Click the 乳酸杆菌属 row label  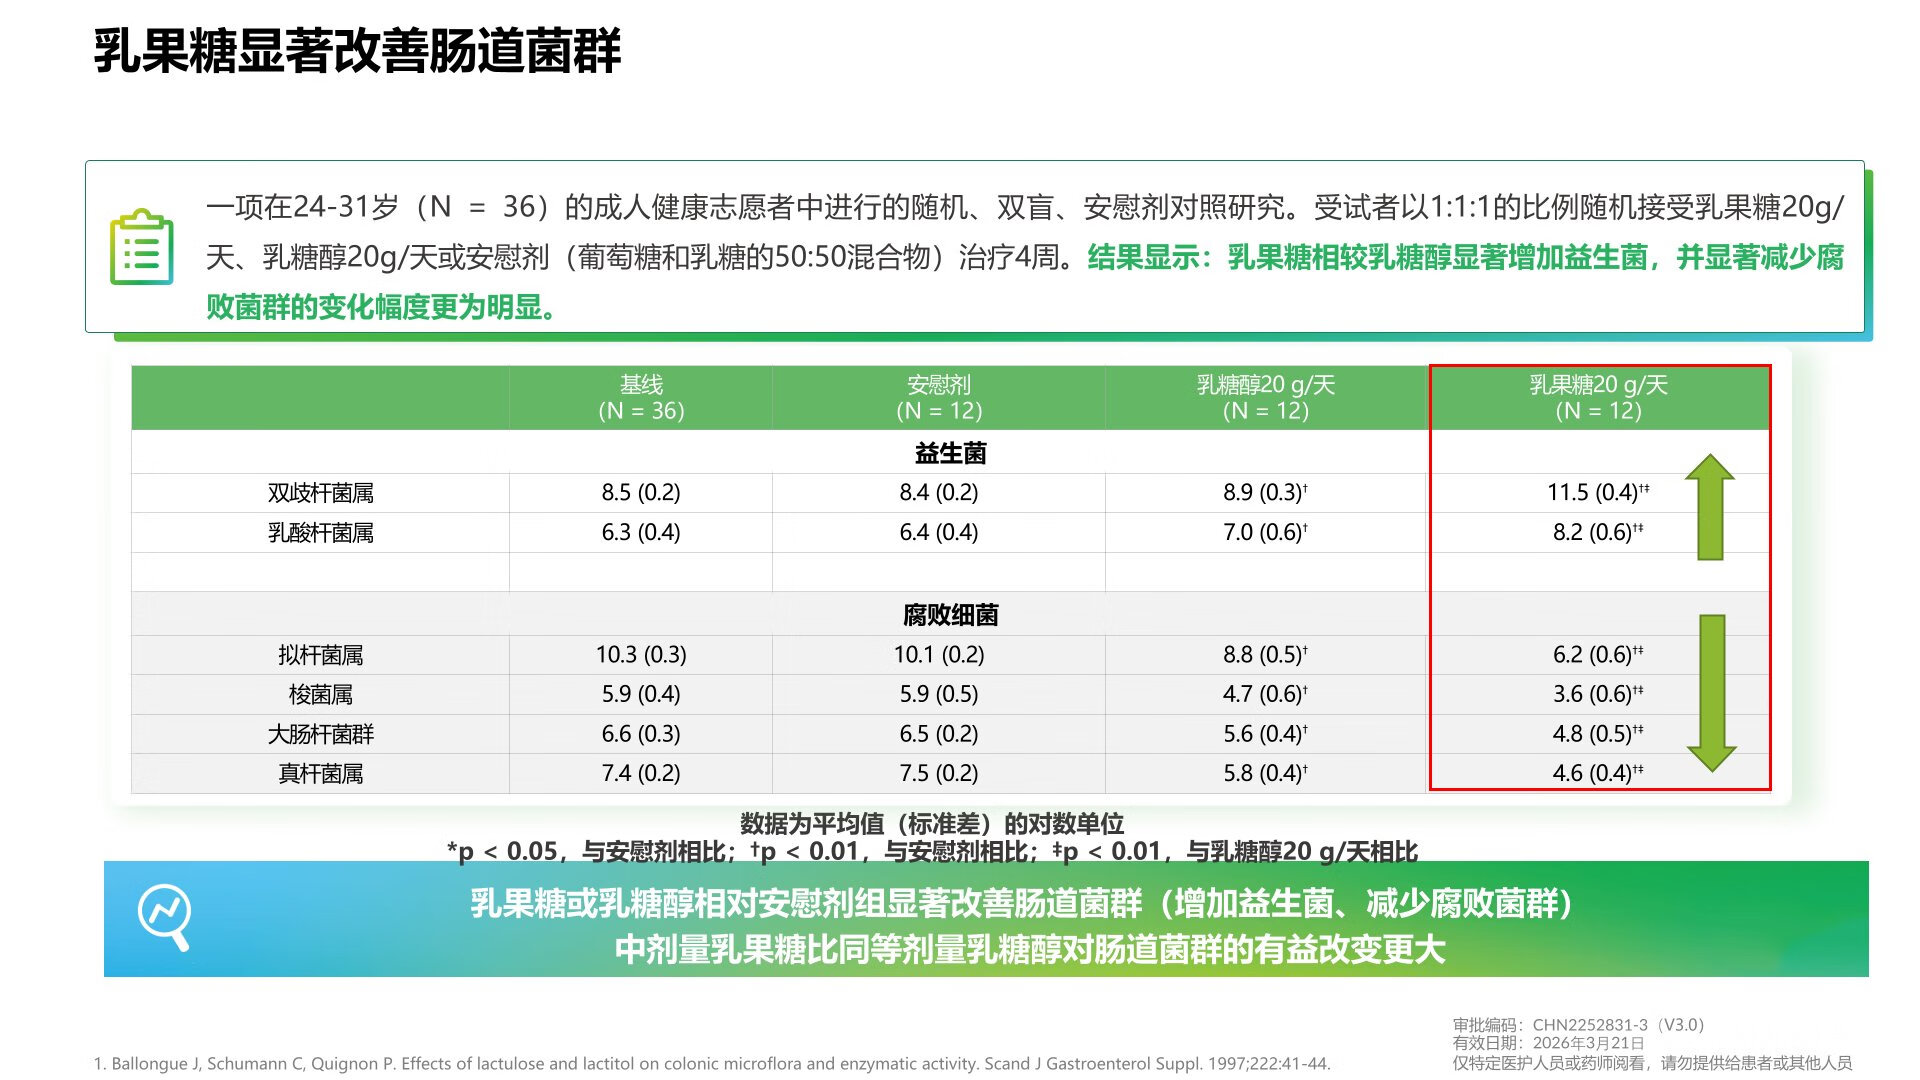[x=320, y=533]
